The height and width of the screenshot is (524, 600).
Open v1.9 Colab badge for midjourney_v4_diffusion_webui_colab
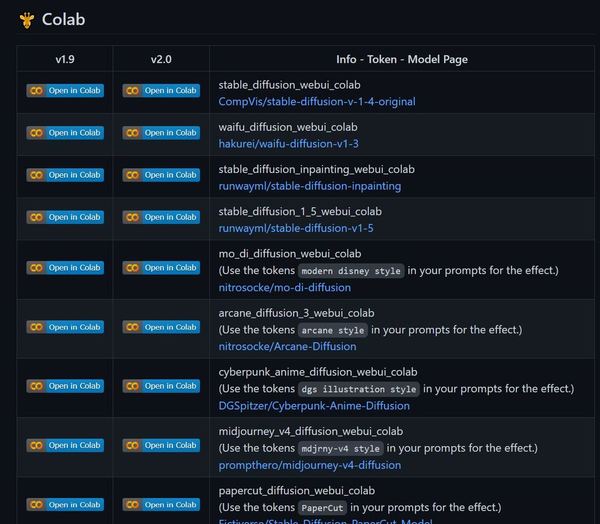point(65,445)
